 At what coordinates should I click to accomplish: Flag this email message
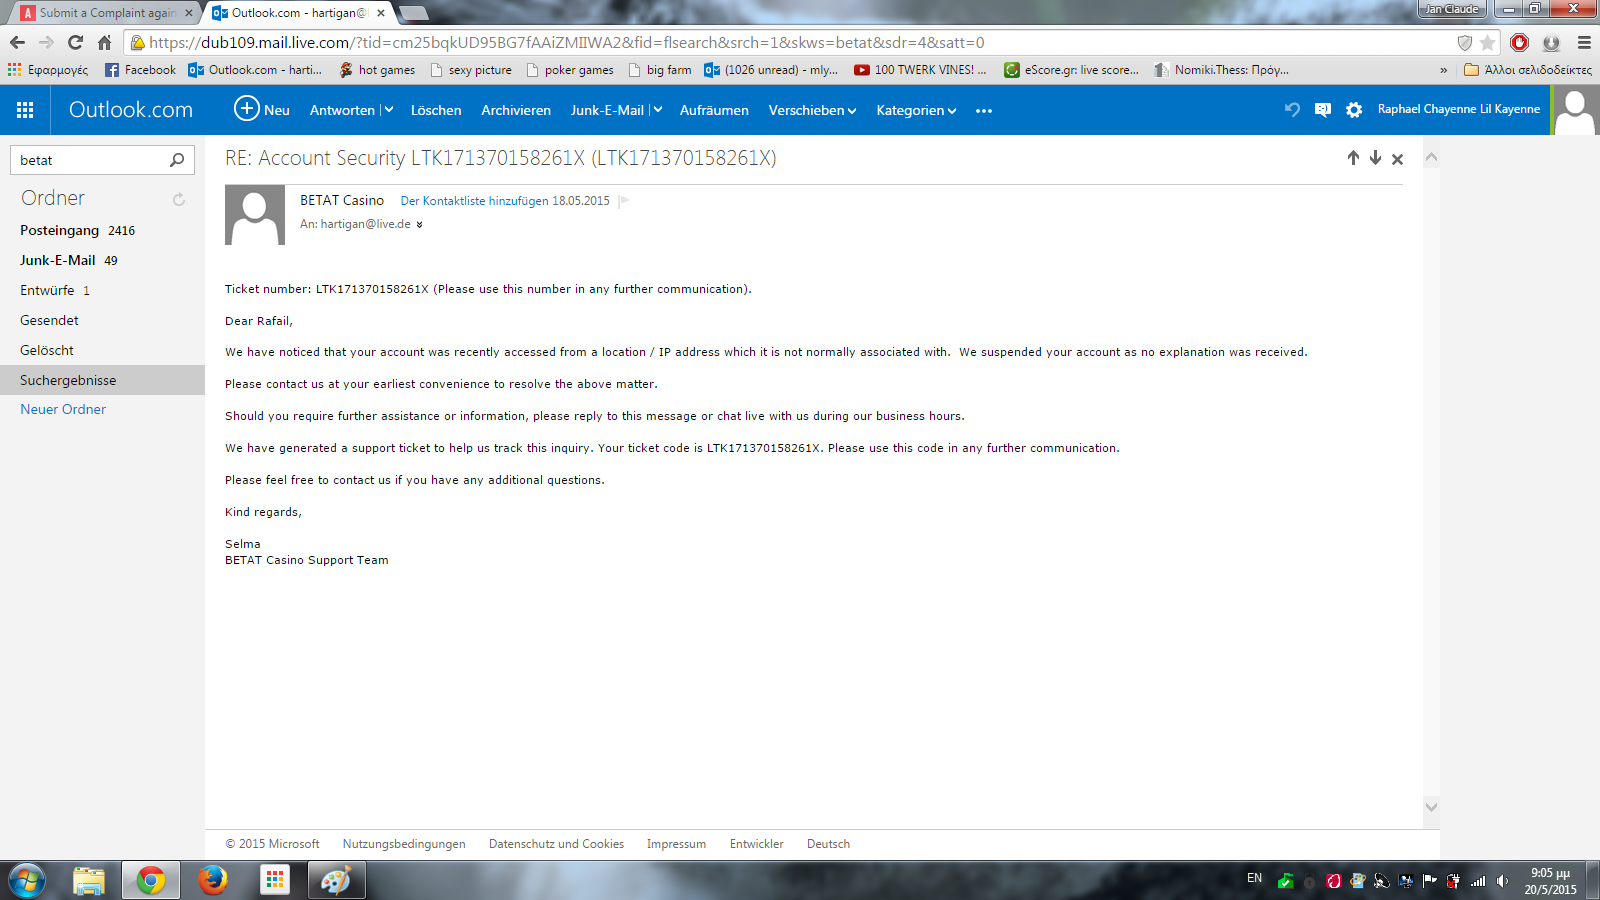624,201
